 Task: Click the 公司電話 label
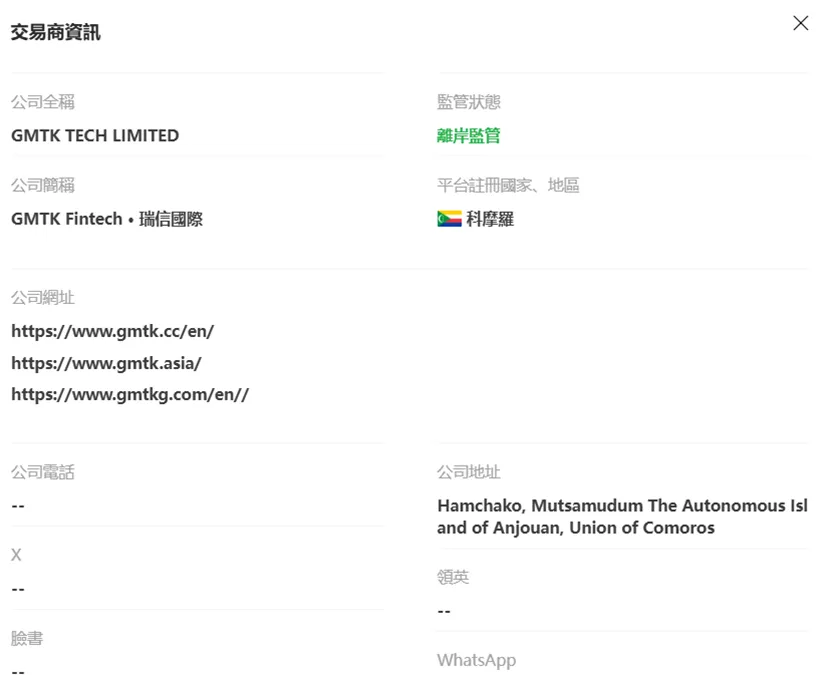[43, 472]
